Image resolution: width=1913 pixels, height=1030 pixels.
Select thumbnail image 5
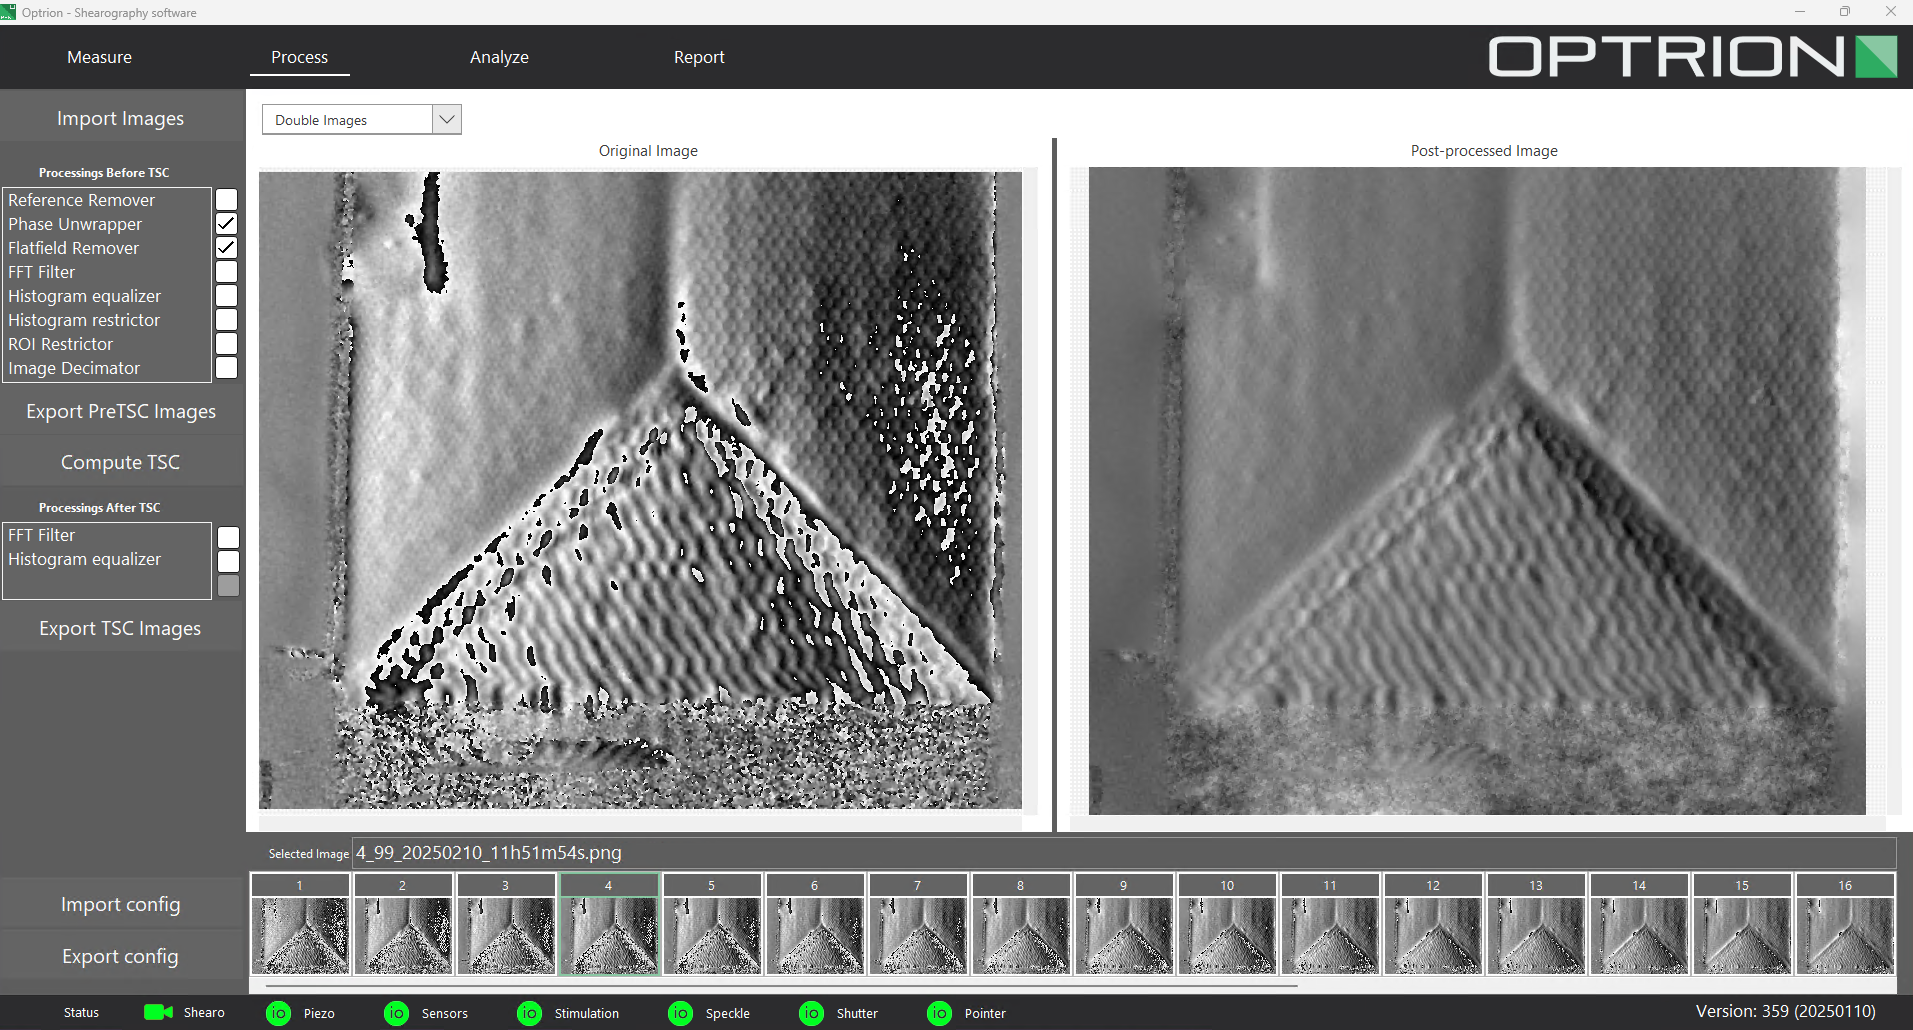[x=712, y=924]
